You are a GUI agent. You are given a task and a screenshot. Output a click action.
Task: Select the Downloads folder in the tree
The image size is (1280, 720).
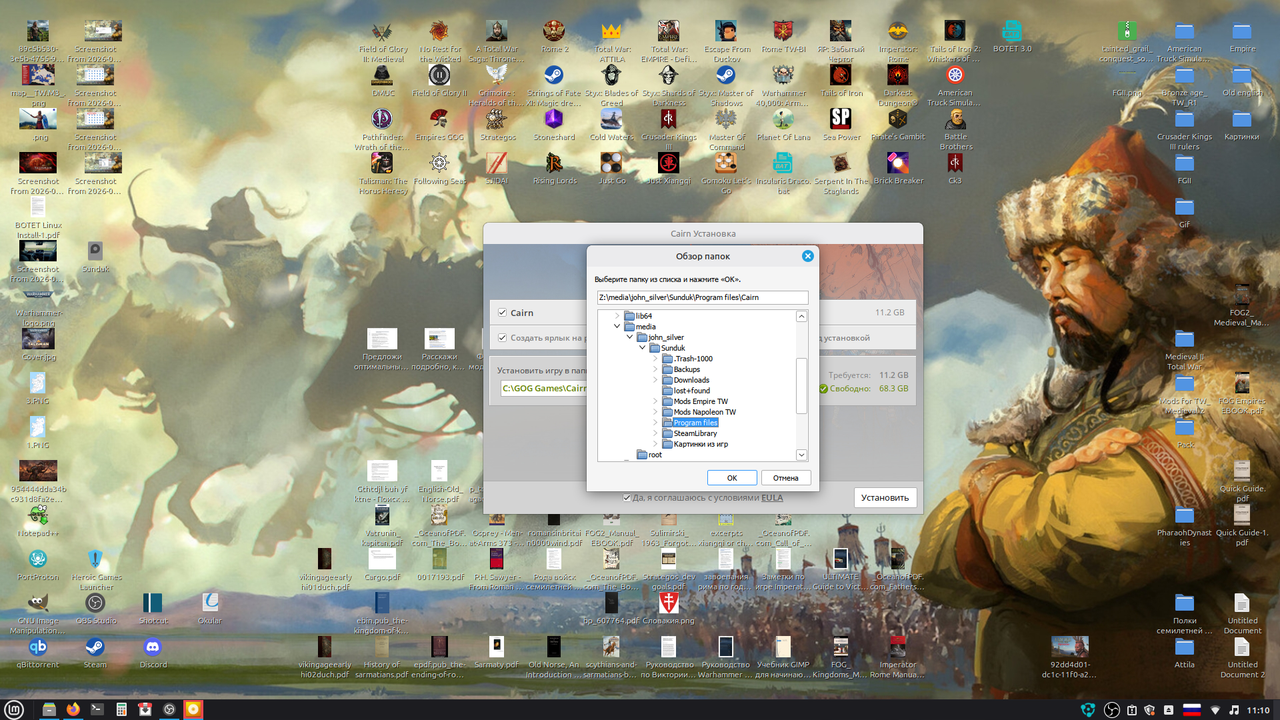pyautogui.click(x=691, y=380)
